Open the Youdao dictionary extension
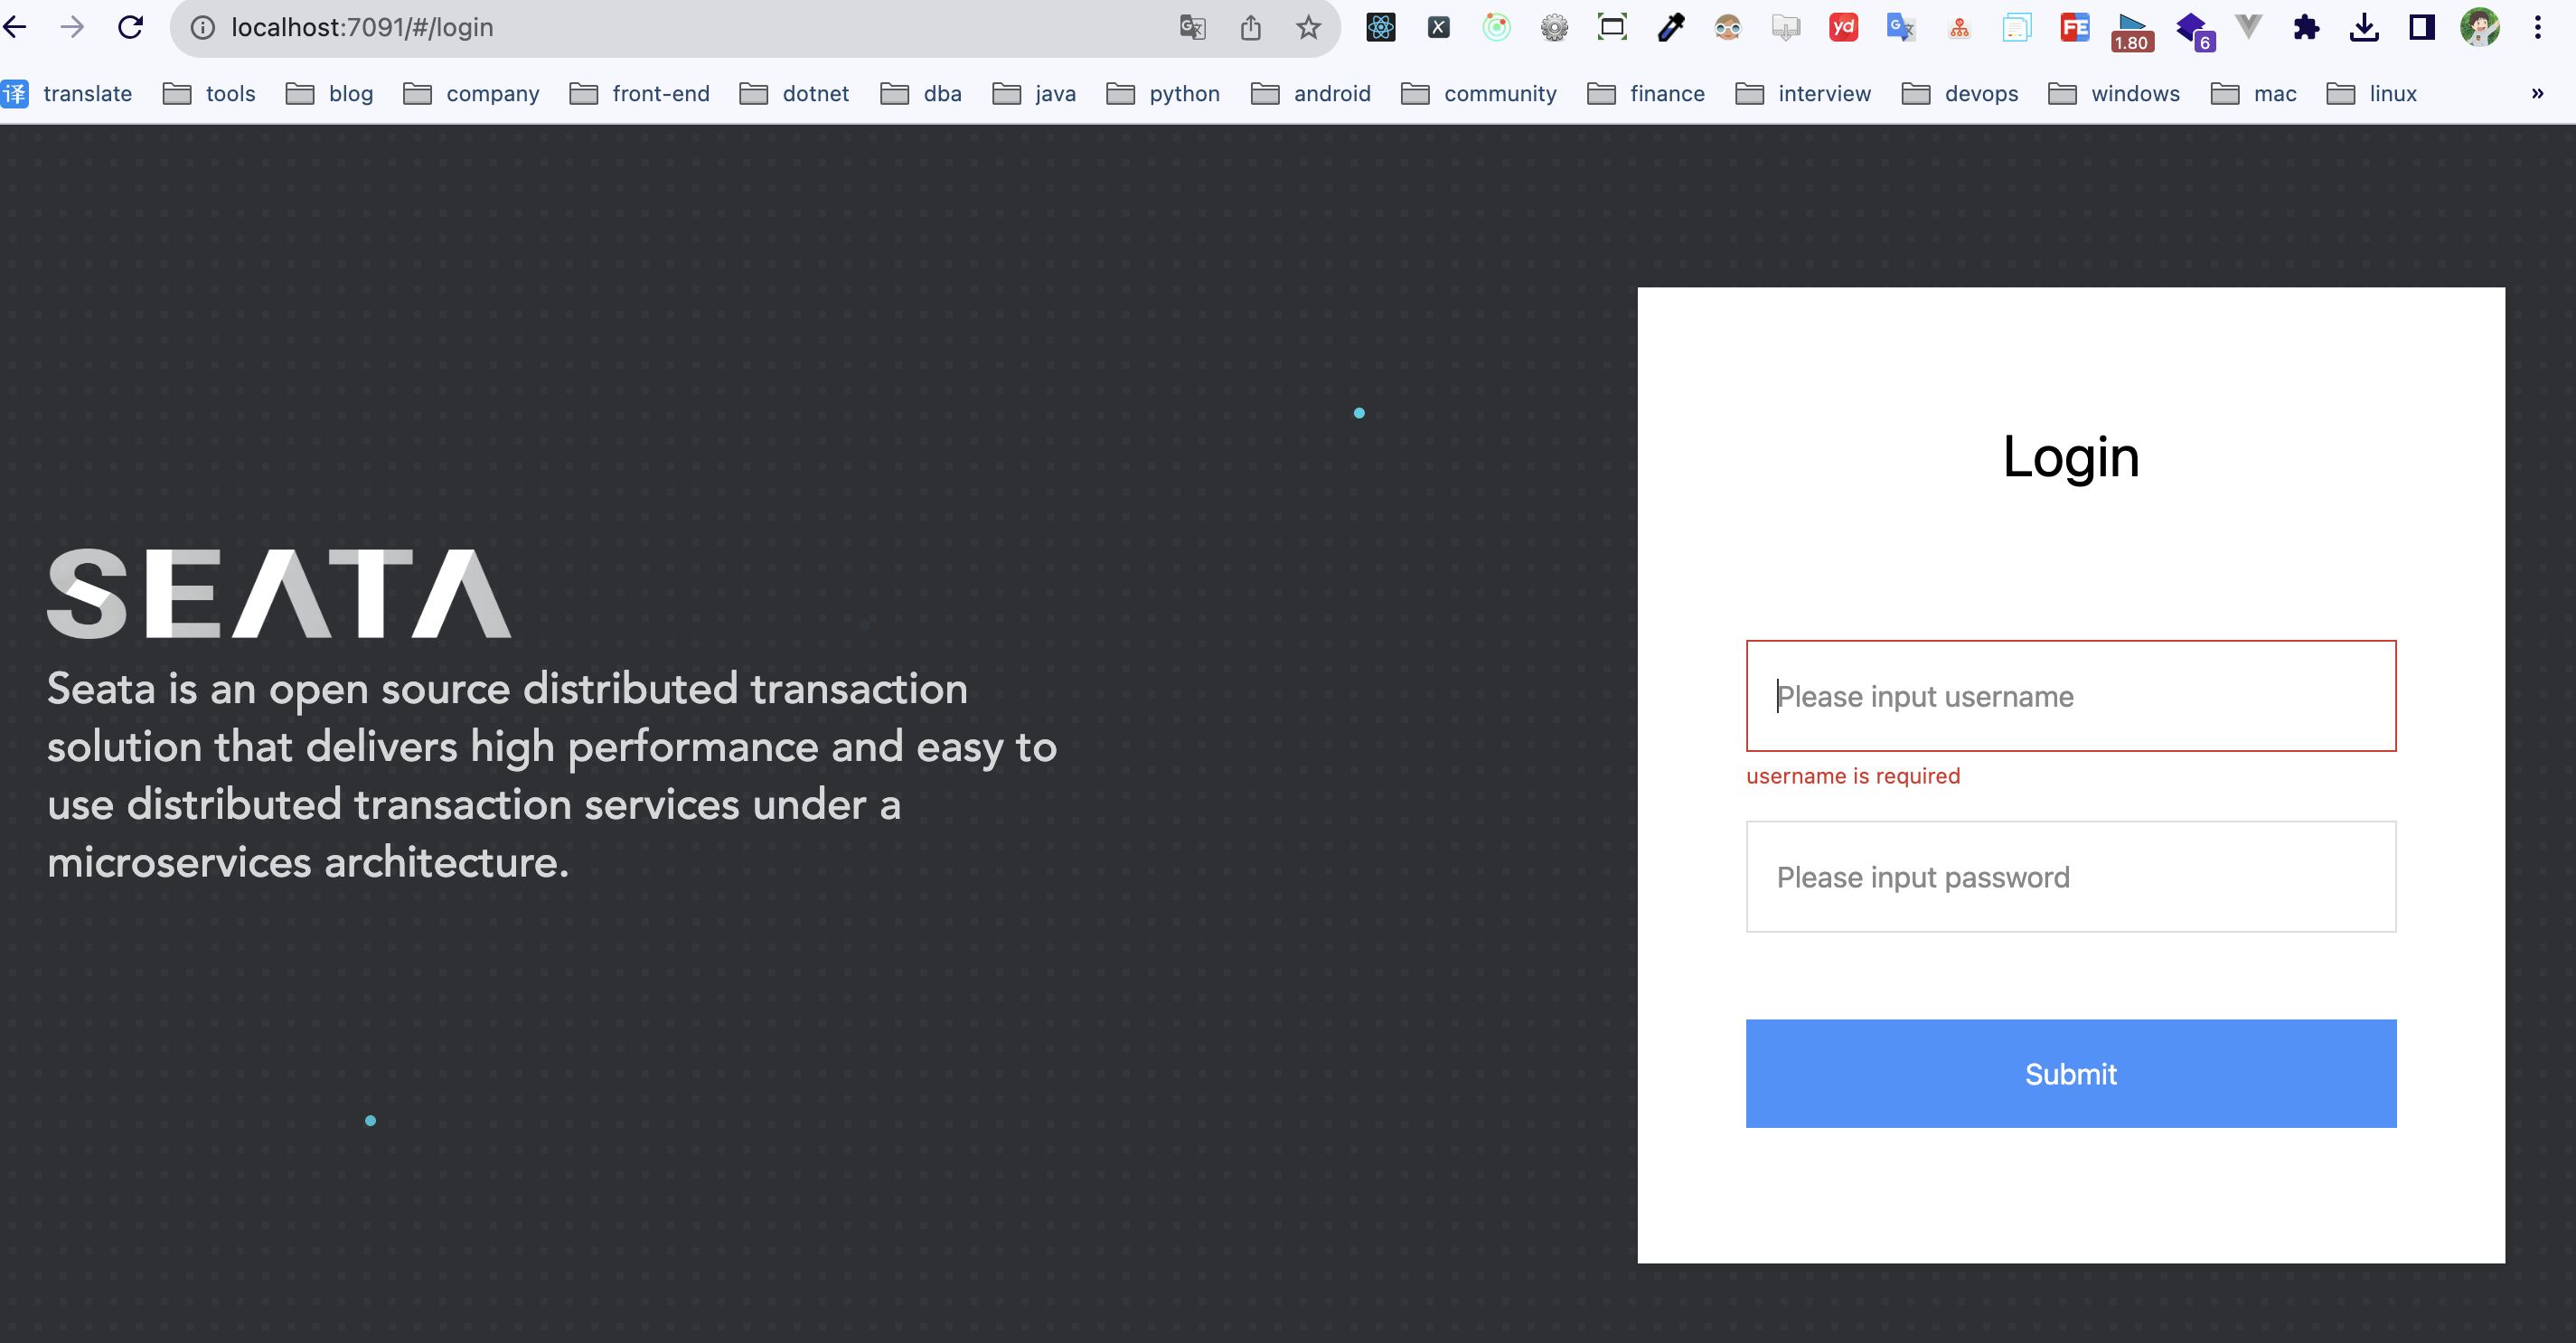Viewport: 2576px width, 1343px height. (1844, 27)
